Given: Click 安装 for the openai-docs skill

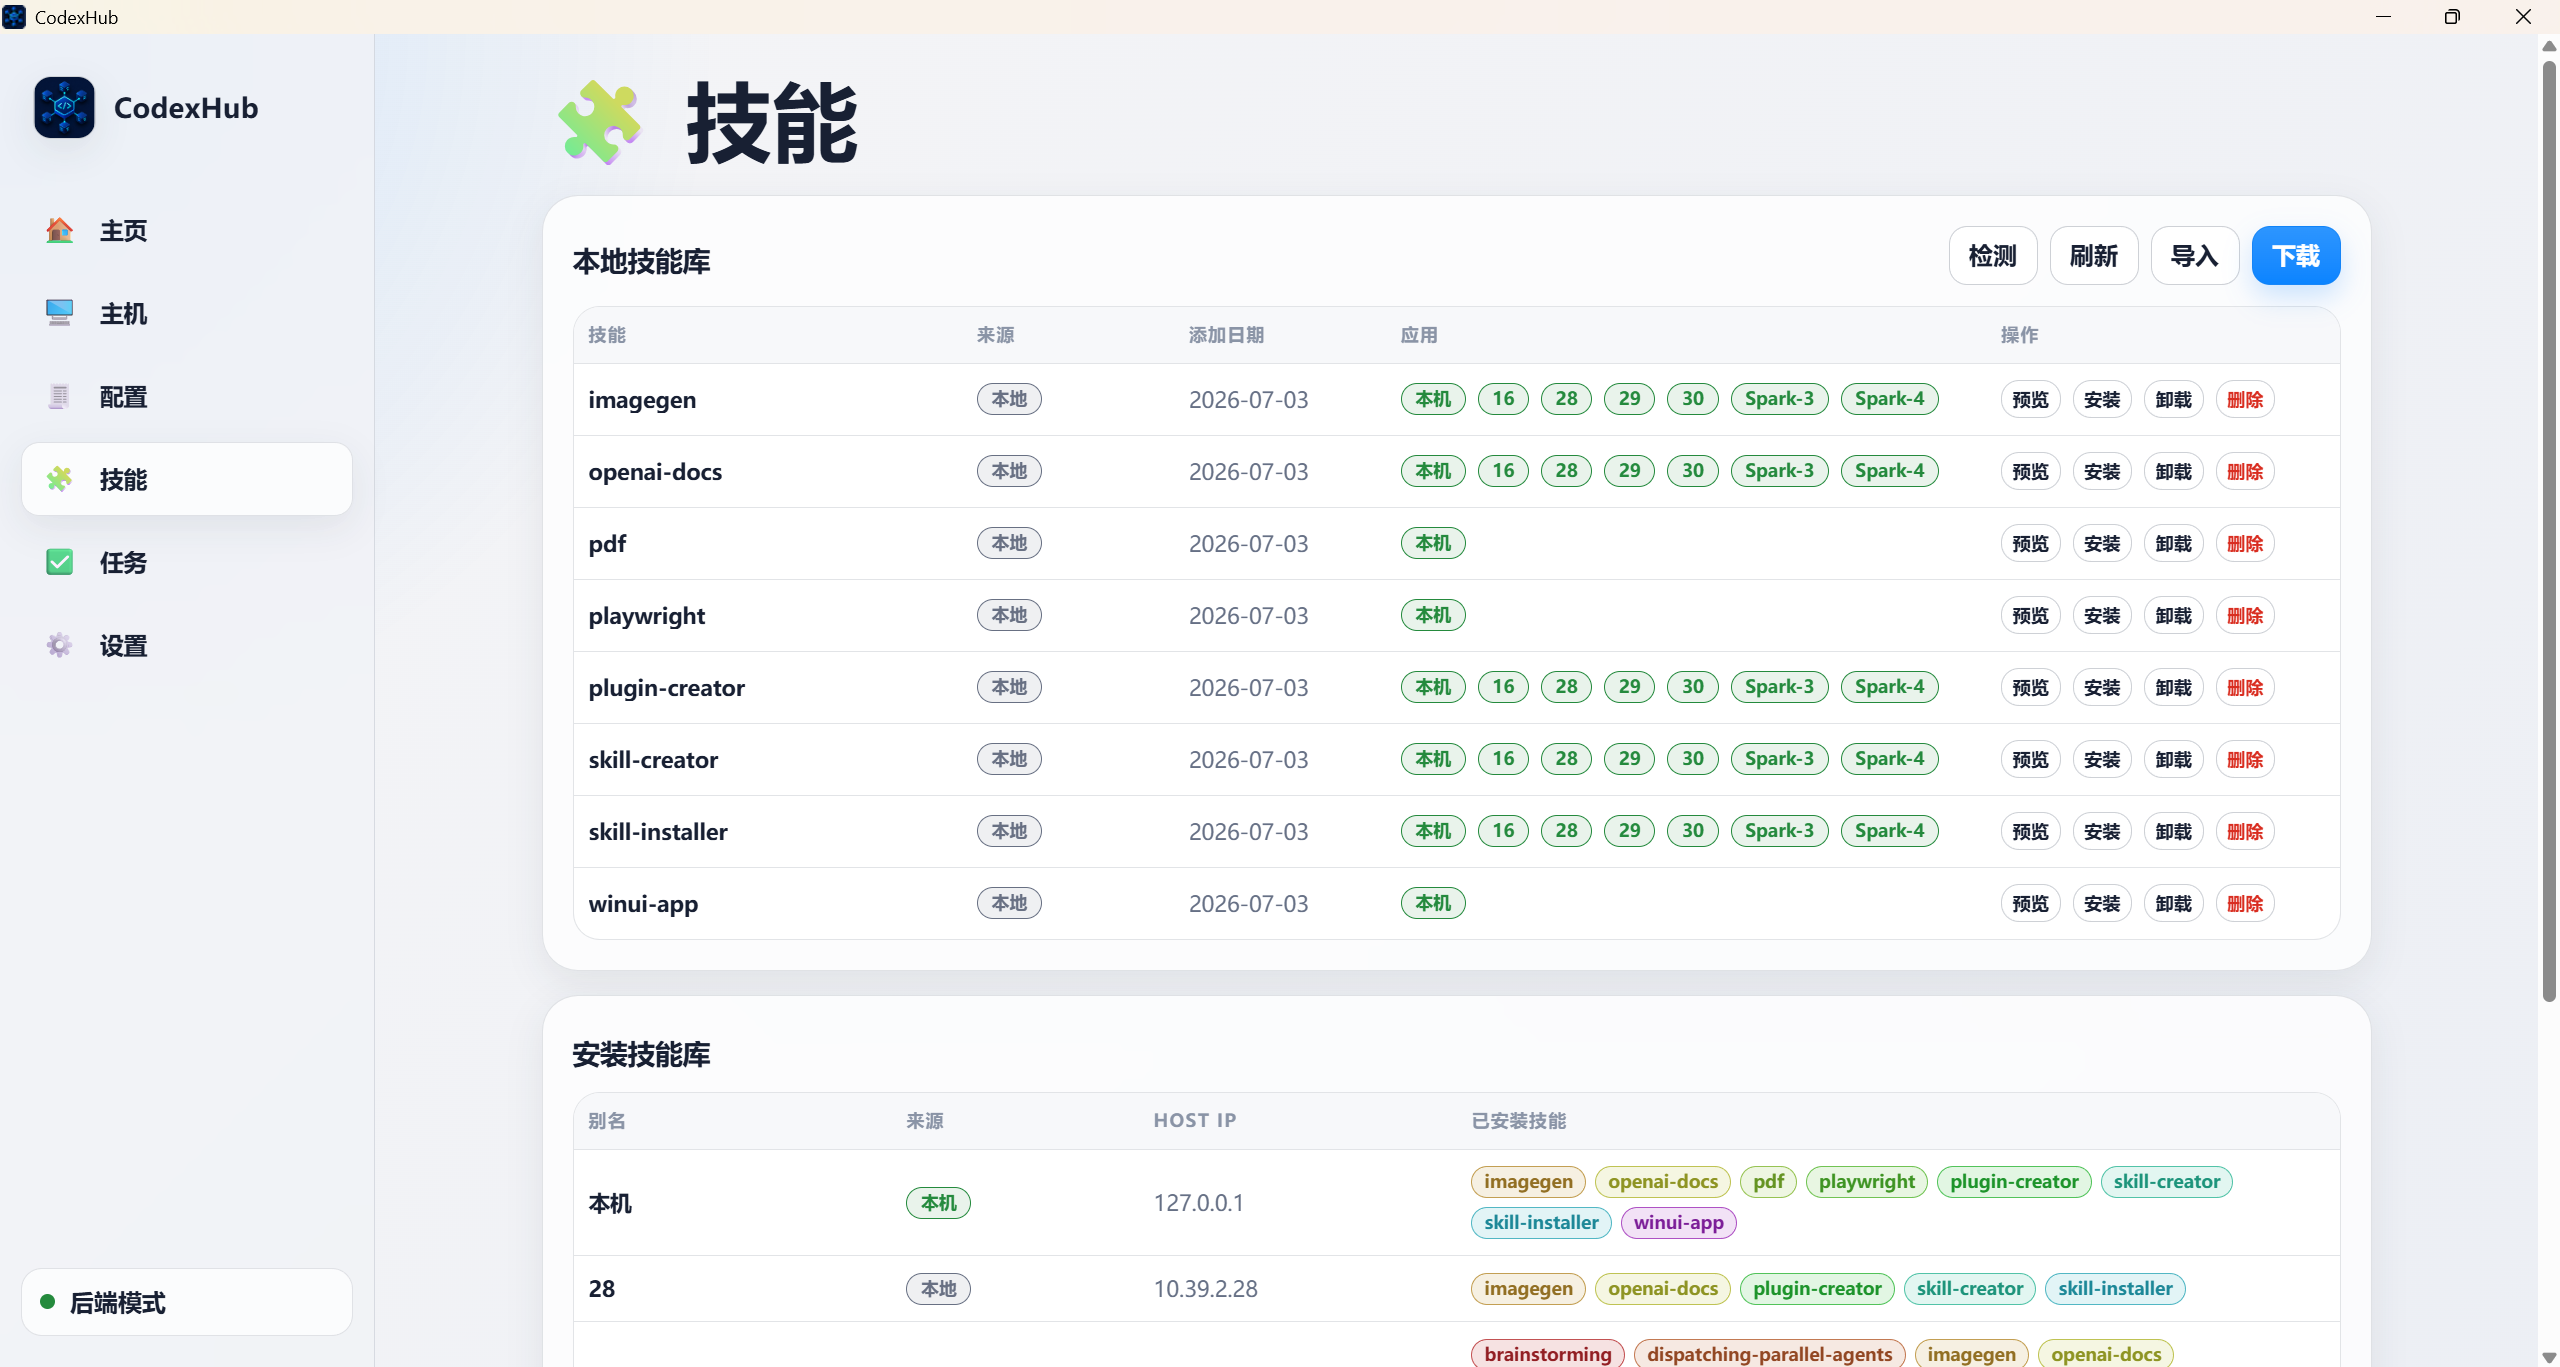Looking at the screenshot, I should [x=2102, y=472].
